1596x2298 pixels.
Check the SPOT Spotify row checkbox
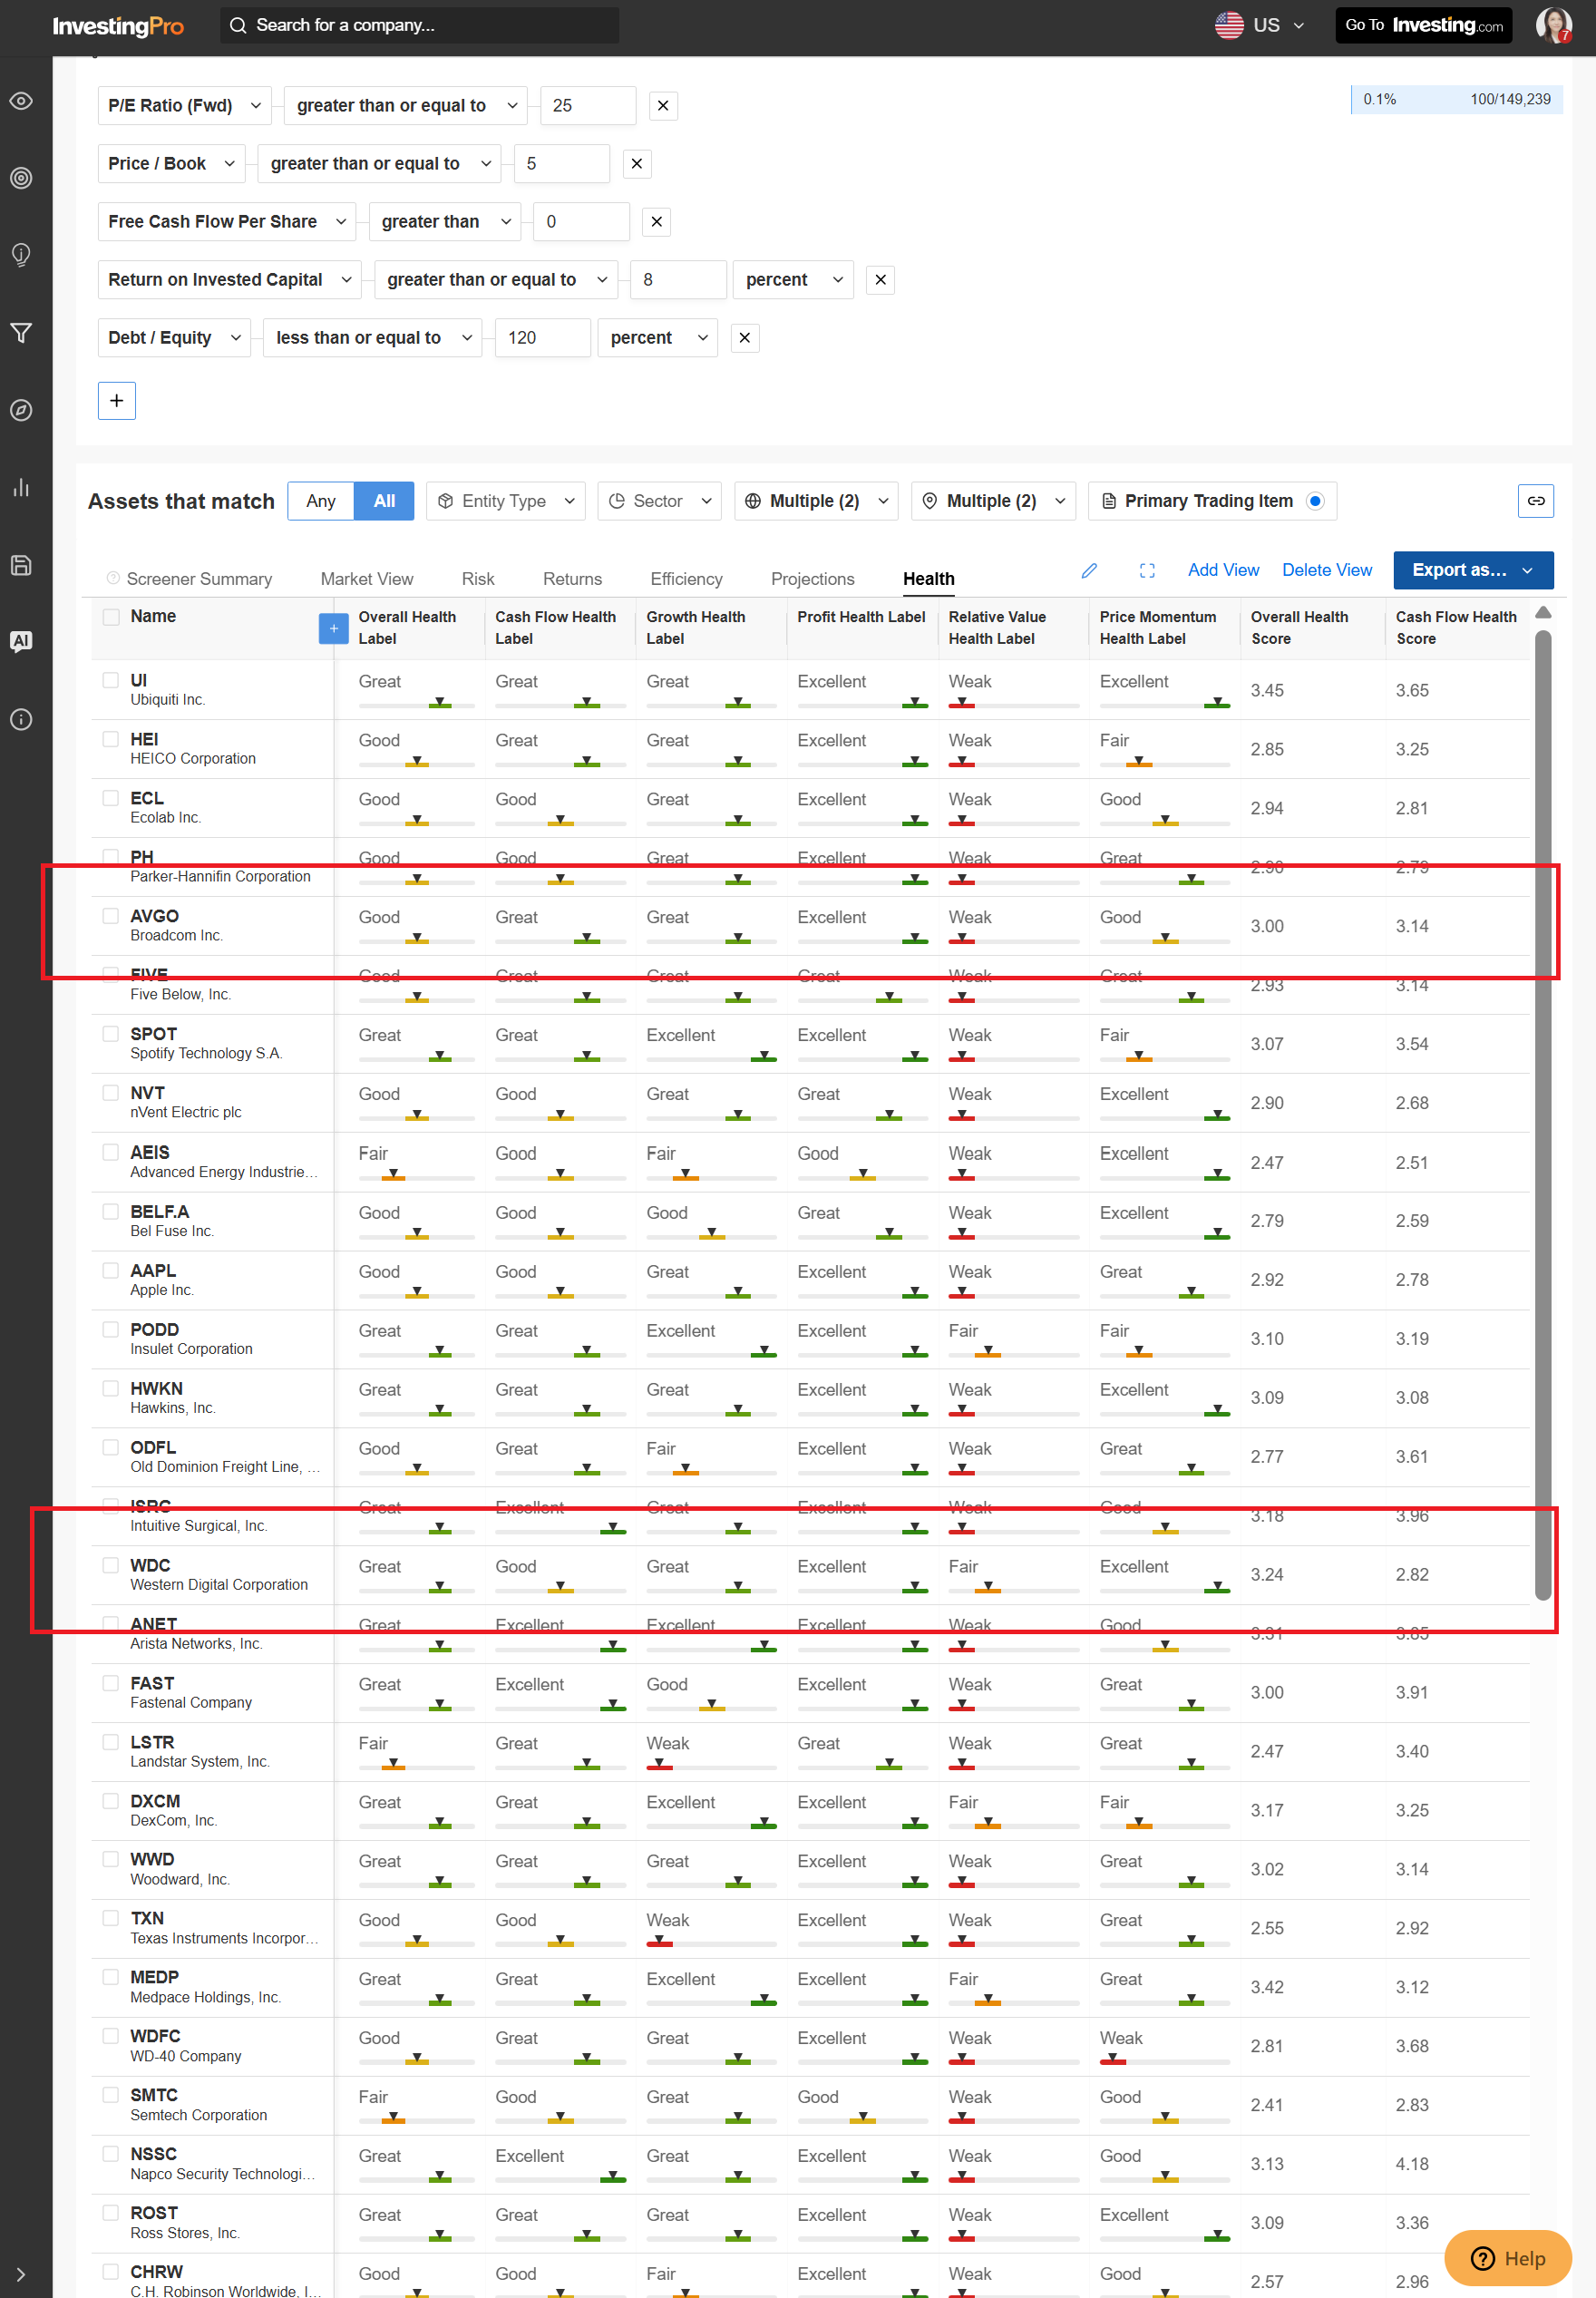click(x=111, y=1034)
